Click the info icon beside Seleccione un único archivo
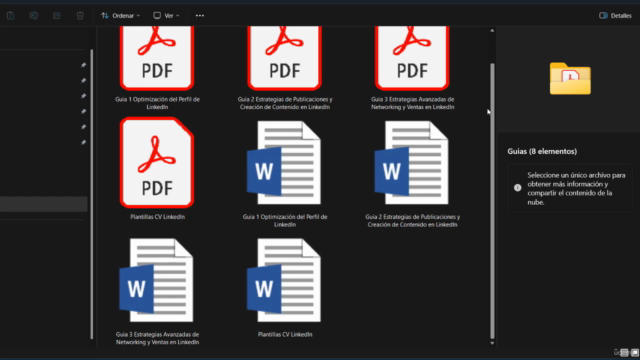The width and height of the screenshot is (640, 360). [518, 188]
